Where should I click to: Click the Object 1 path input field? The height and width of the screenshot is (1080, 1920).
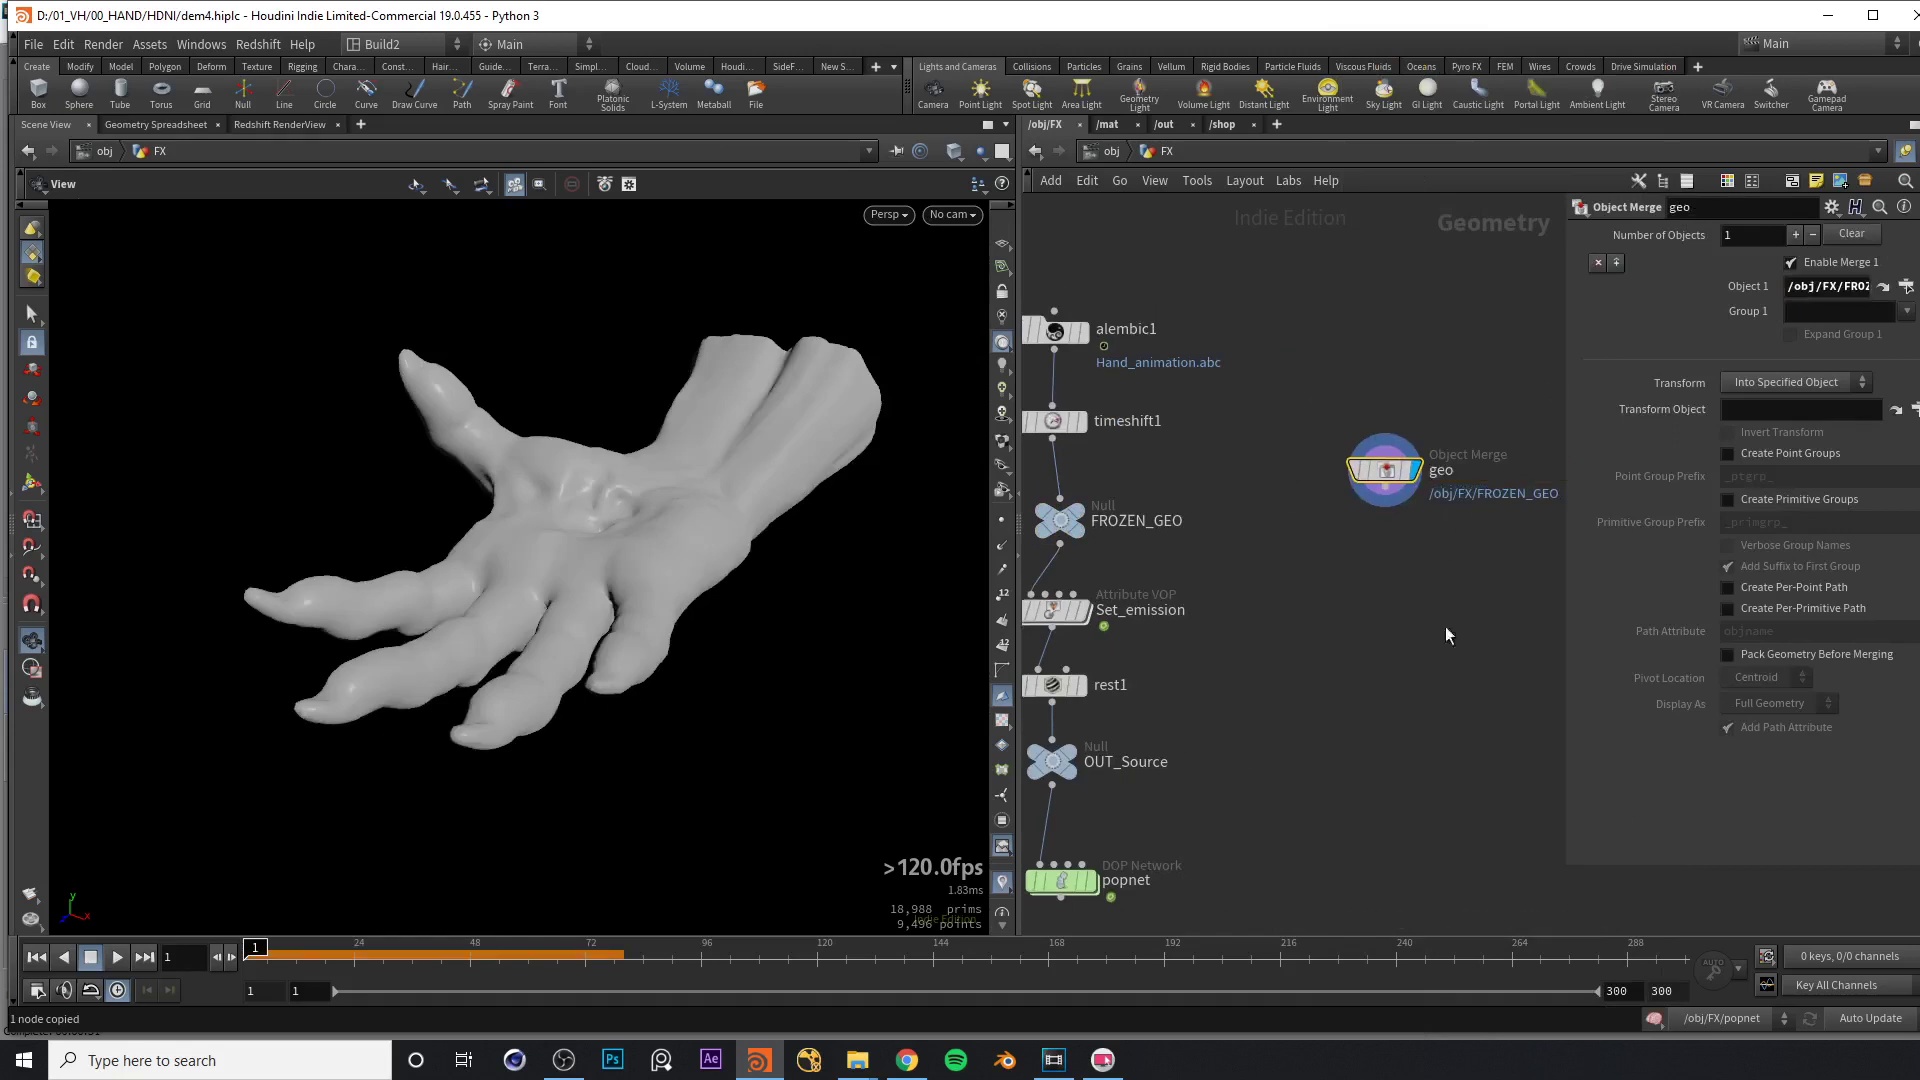point(1827,287)
